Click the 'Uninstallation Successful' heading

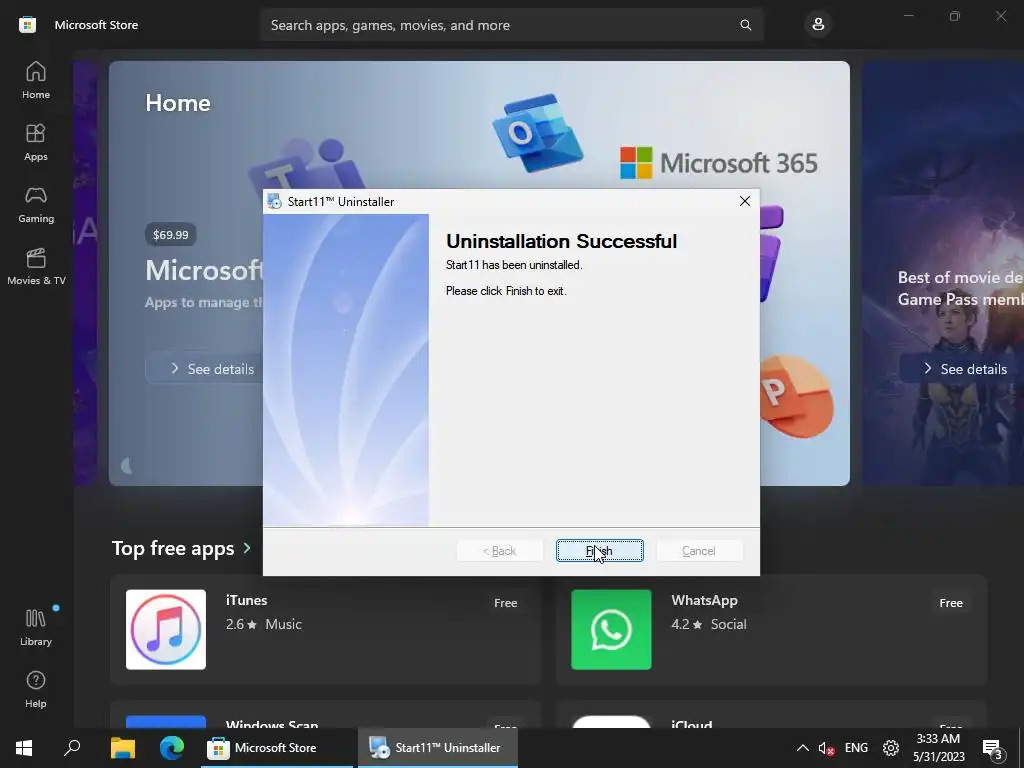561,241
